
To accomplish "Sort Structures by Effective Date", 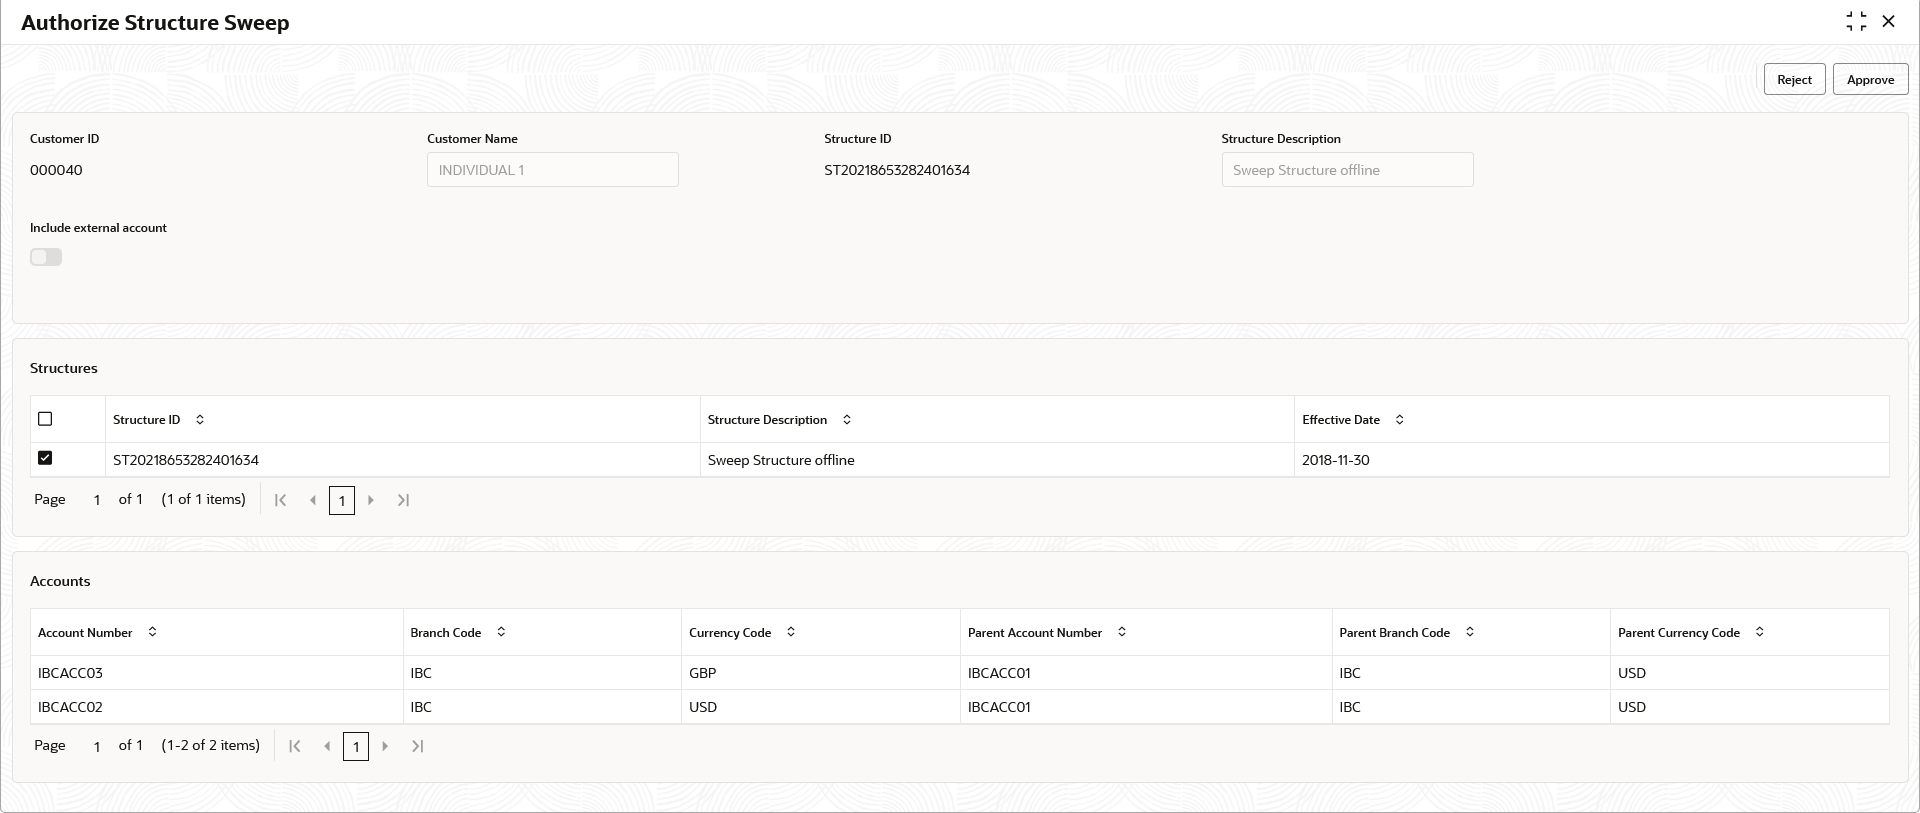I will click(1400, 420).
